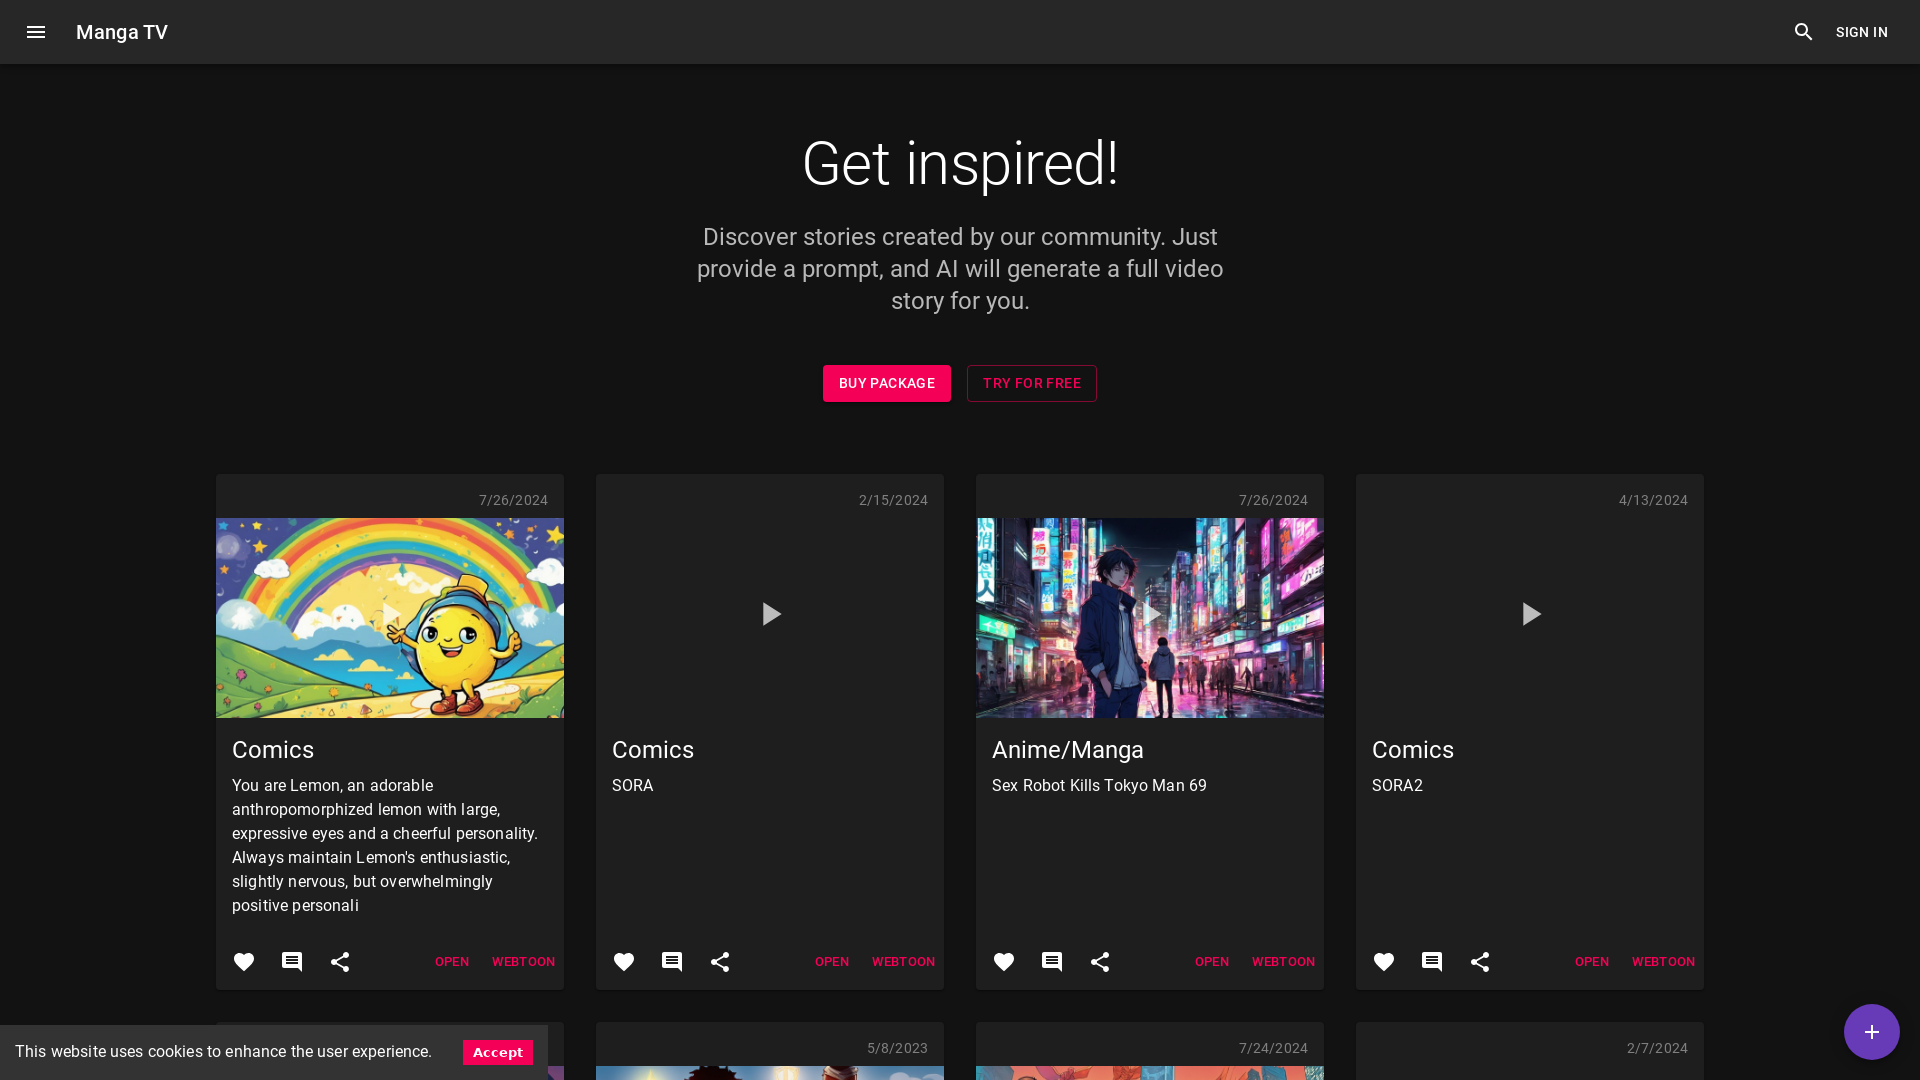Click the purple plus create button
The image size is (1920, 1080).
coord(1872,1032)
